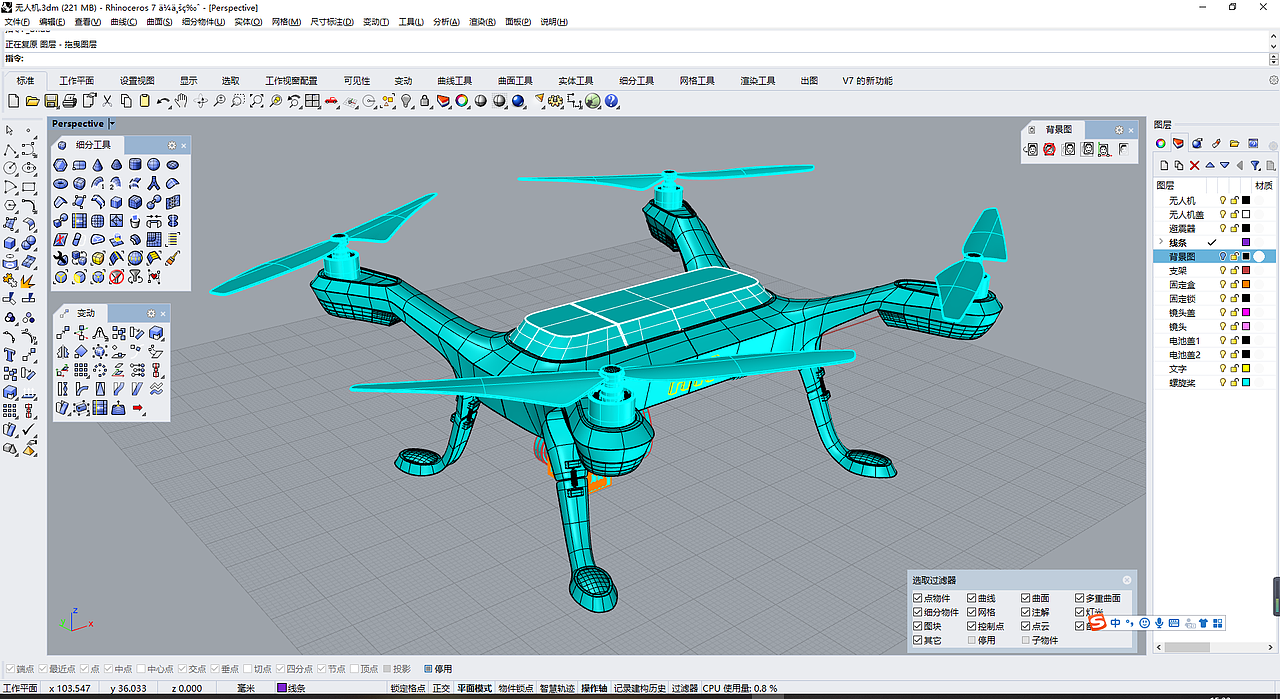Screen dimensions: 1280x699
Task: Toggle the 控制点 filter checkbox
Action: pos(972,626)
